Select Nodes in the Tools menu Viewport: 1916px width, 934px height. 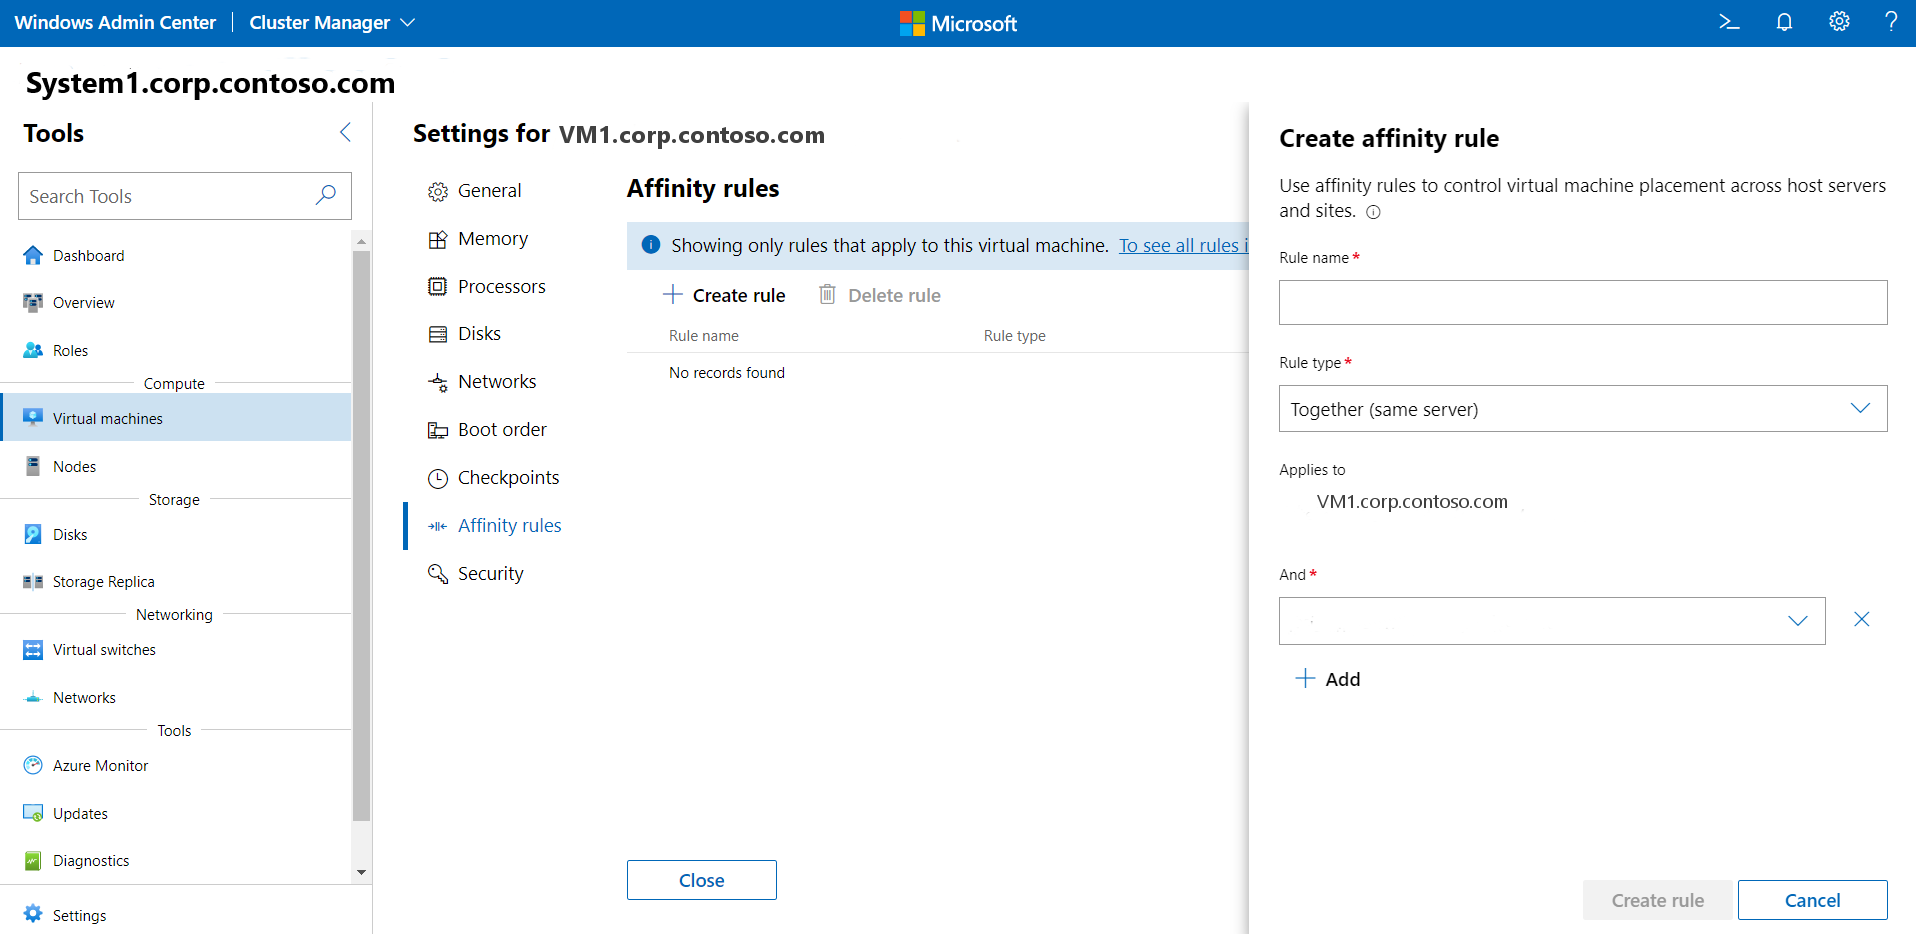(x=74, y=467)
